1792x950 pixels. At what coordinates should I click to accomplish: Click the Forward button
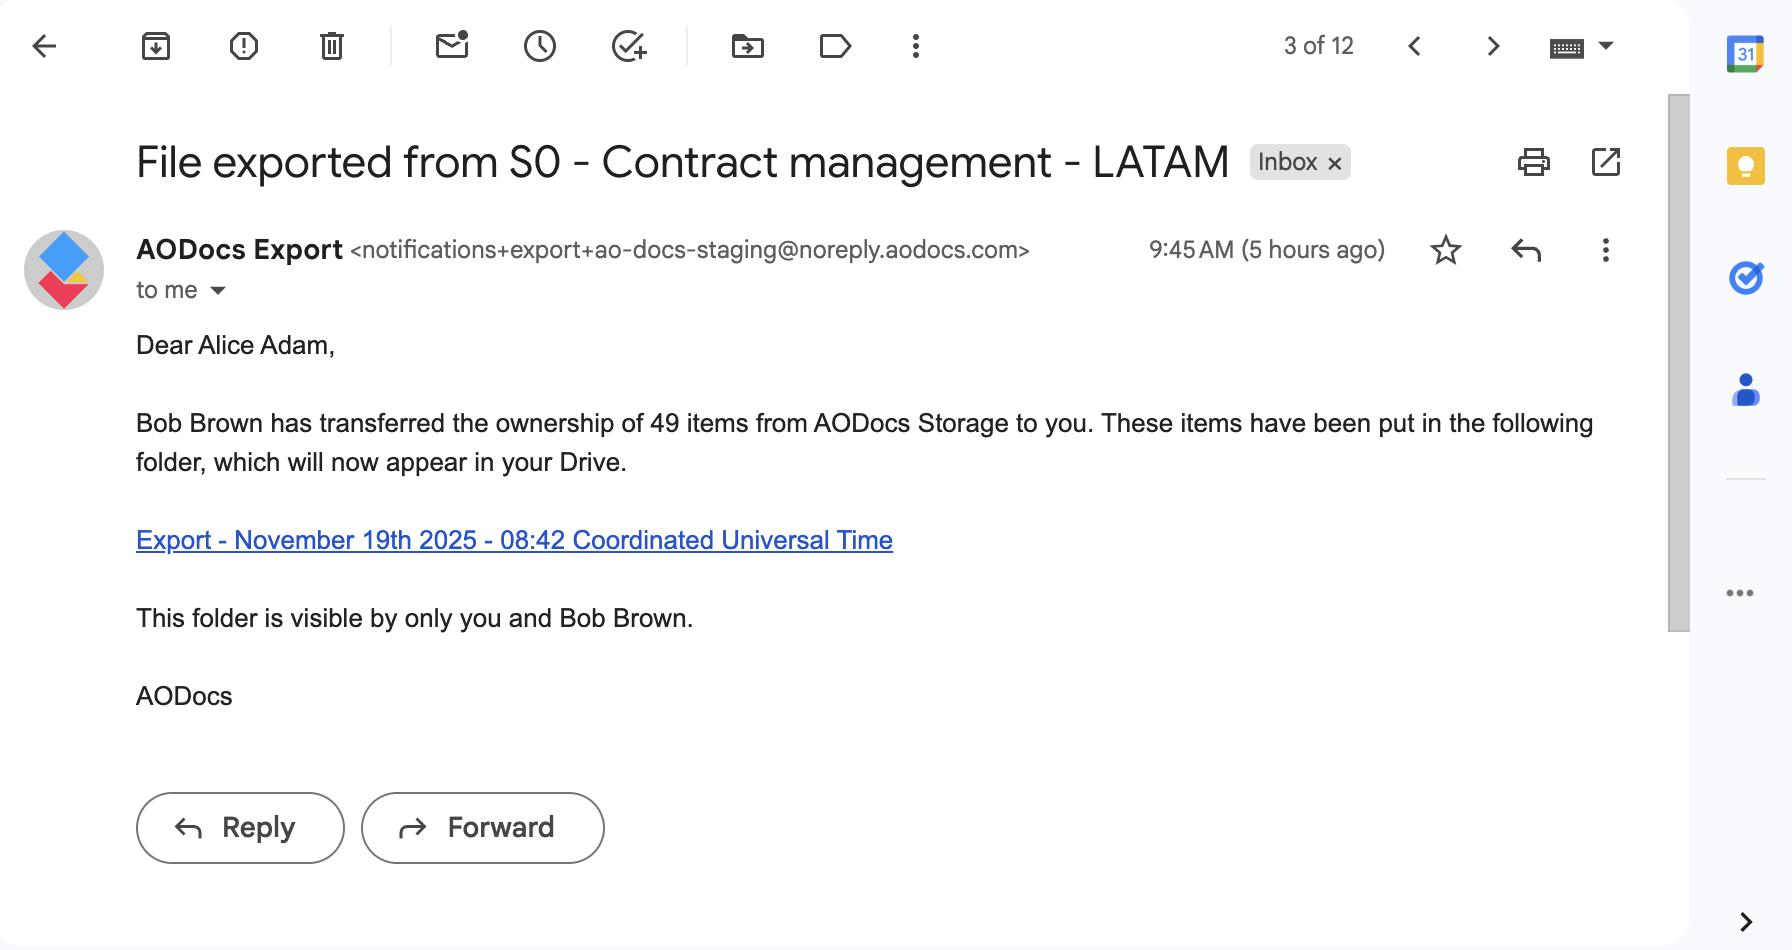tap(483, 828)
